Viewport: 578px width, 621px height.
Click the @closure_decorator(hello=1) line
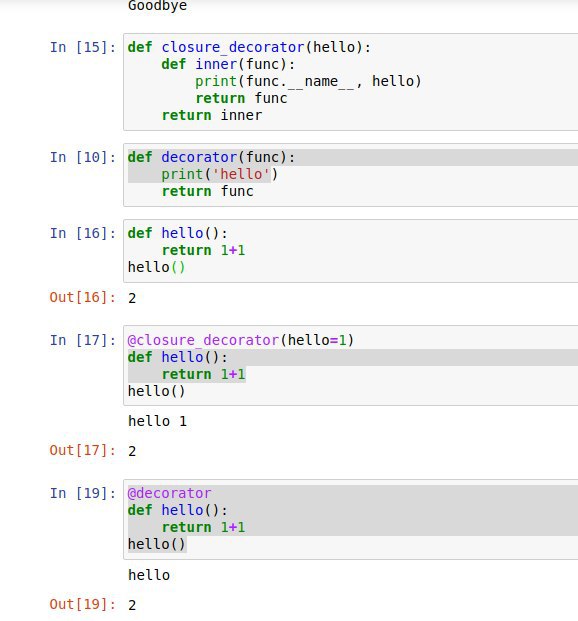240,340
